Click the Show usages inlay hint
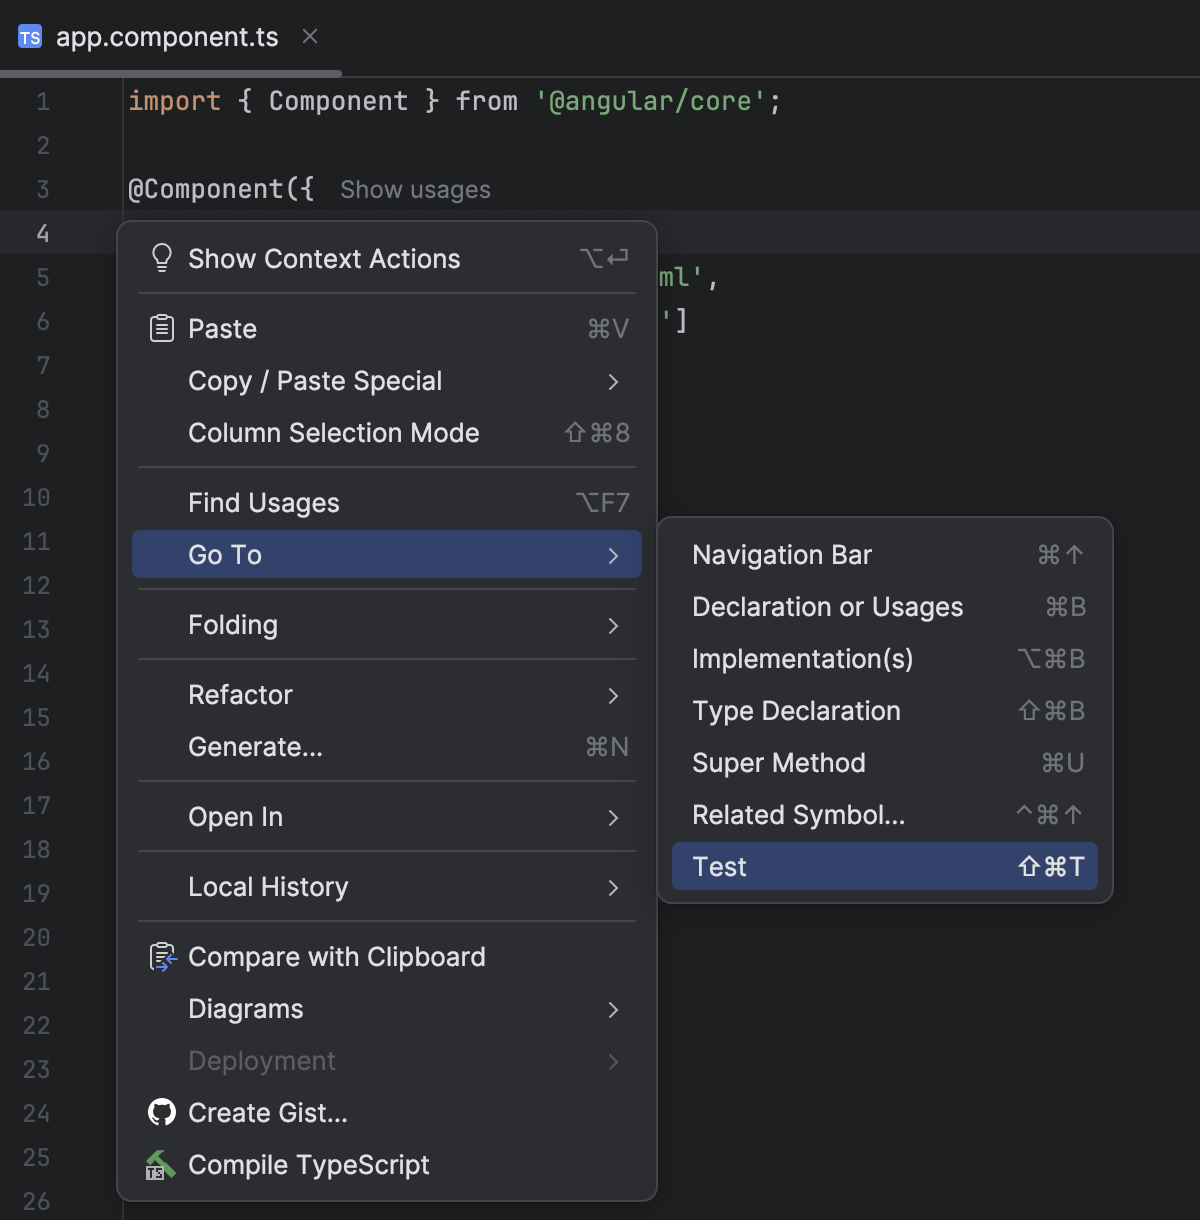This screenshot has height=1220, width=1200. 415,190
